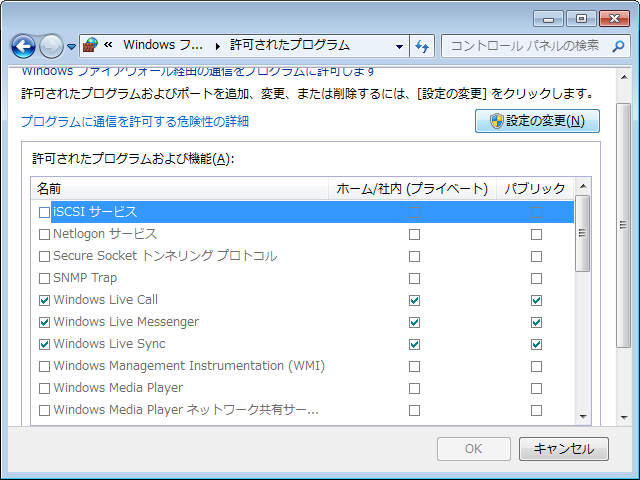Click the Back navigation arrow button
Viewport: 640px width, 480px height.
[x=23, y=47]
